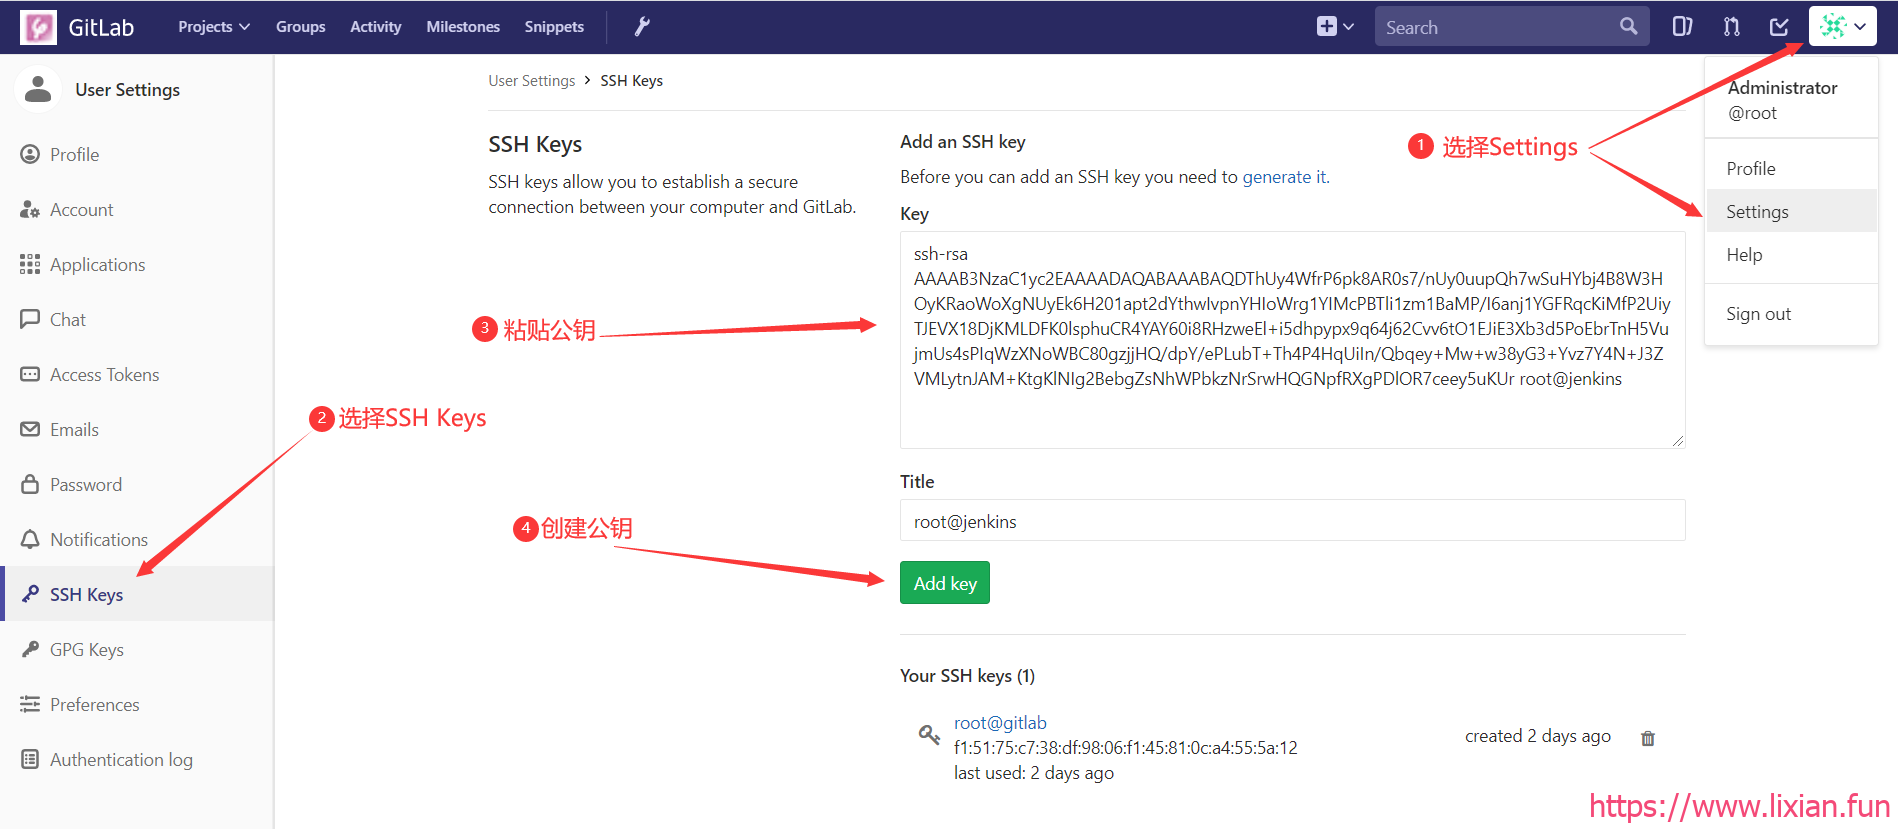Click the GPG Keys key icon
Image resolution: width=1898 pixels, height=829 pixels.
30,649
